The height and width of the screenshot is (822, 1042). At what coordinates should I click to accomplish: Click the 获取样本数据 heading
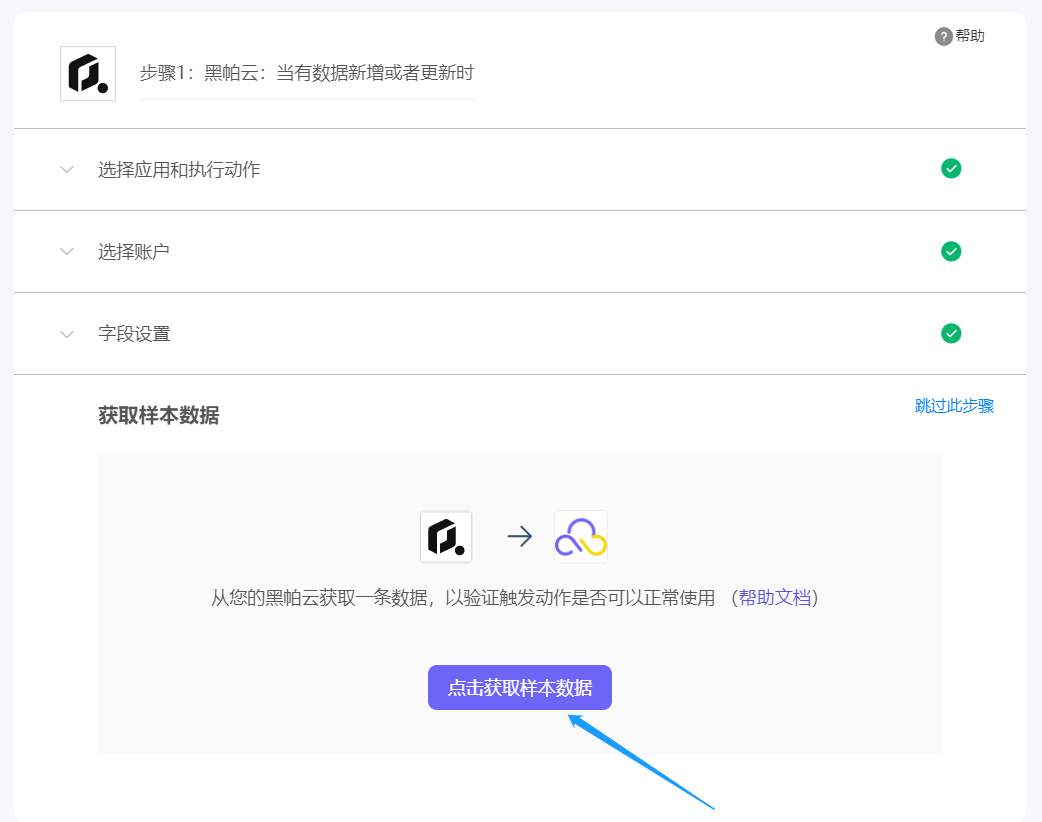point(159,415)
